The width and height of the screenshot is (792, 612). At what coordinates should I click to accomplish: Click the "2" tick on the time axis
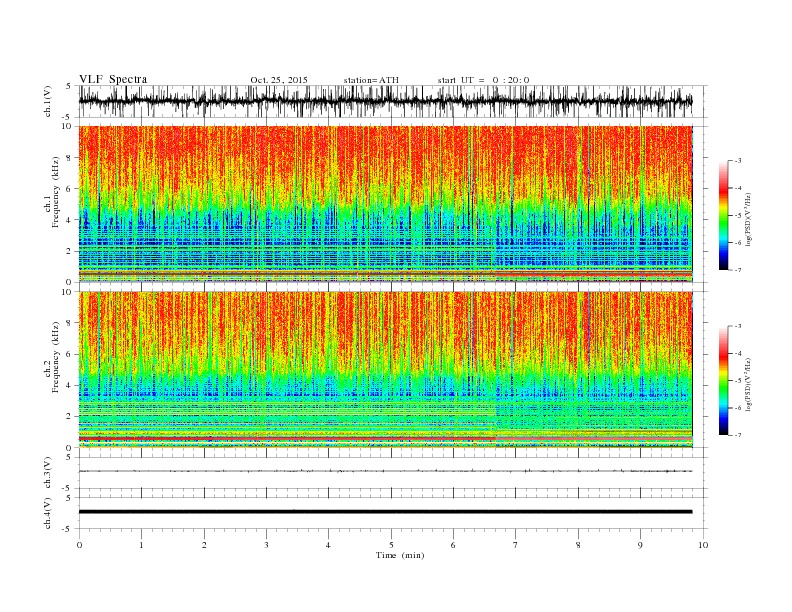tap(204, 545)
